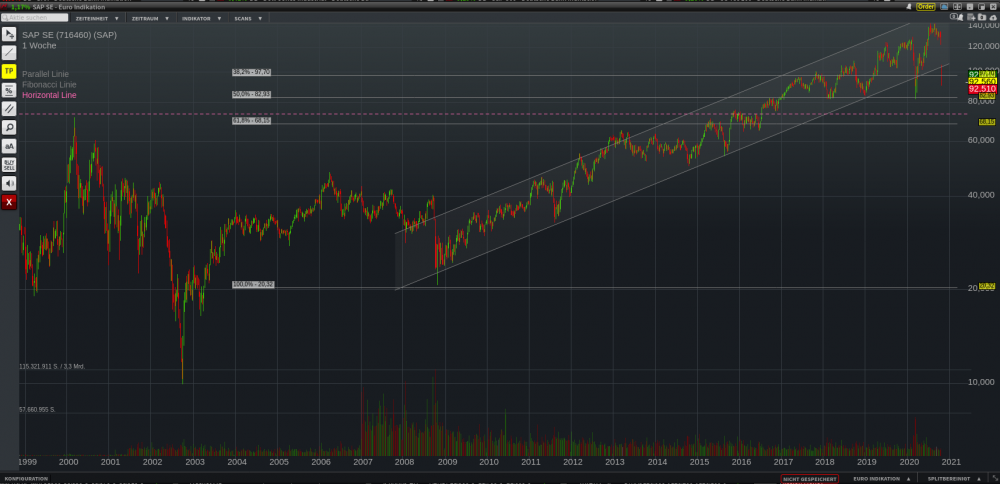
Task: Toggle the speaker sound alert icon
Action: click(x=9, y=183)
